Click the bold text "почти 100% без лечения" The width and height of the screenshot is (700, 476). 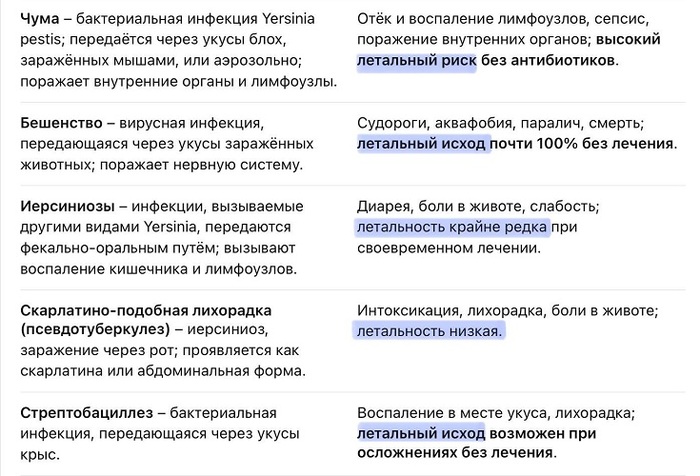[x=583, y=144]
